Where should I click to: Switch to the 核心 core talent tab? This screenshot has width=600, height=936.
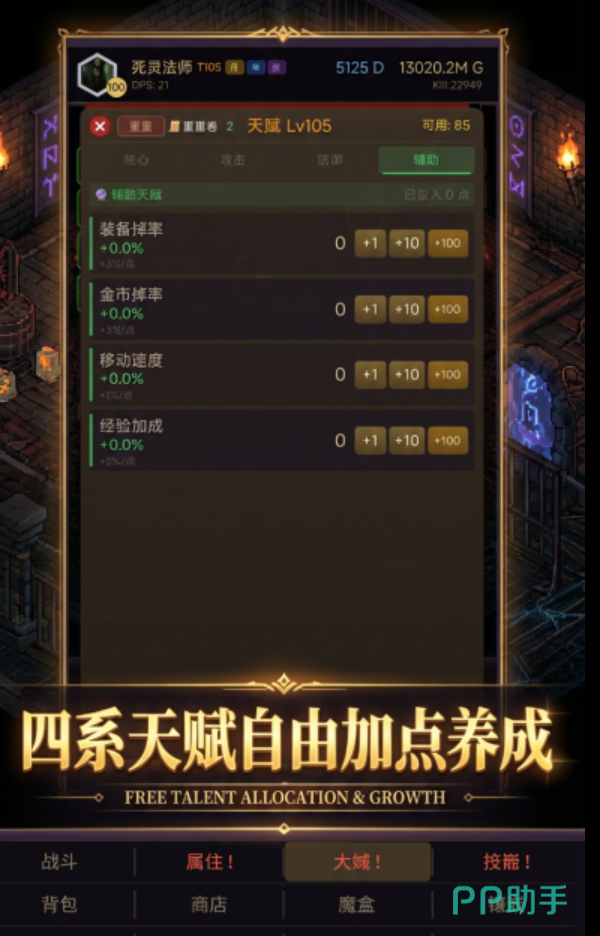pos(136,160)
